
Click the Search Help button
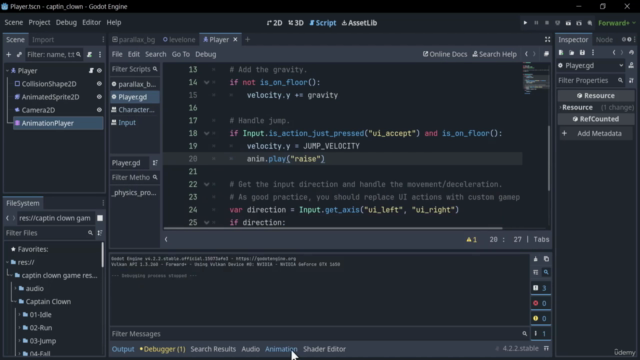[494, 54]
